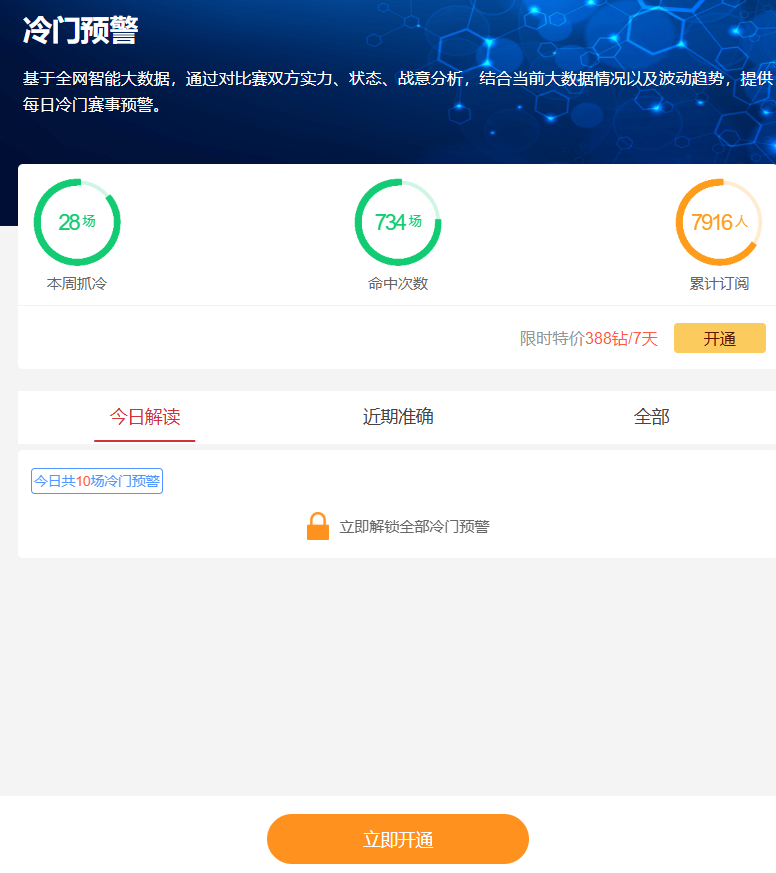Screen dimensions: 776x873
Task: Click the green 28场 progress ring
Action: point(77,222)
